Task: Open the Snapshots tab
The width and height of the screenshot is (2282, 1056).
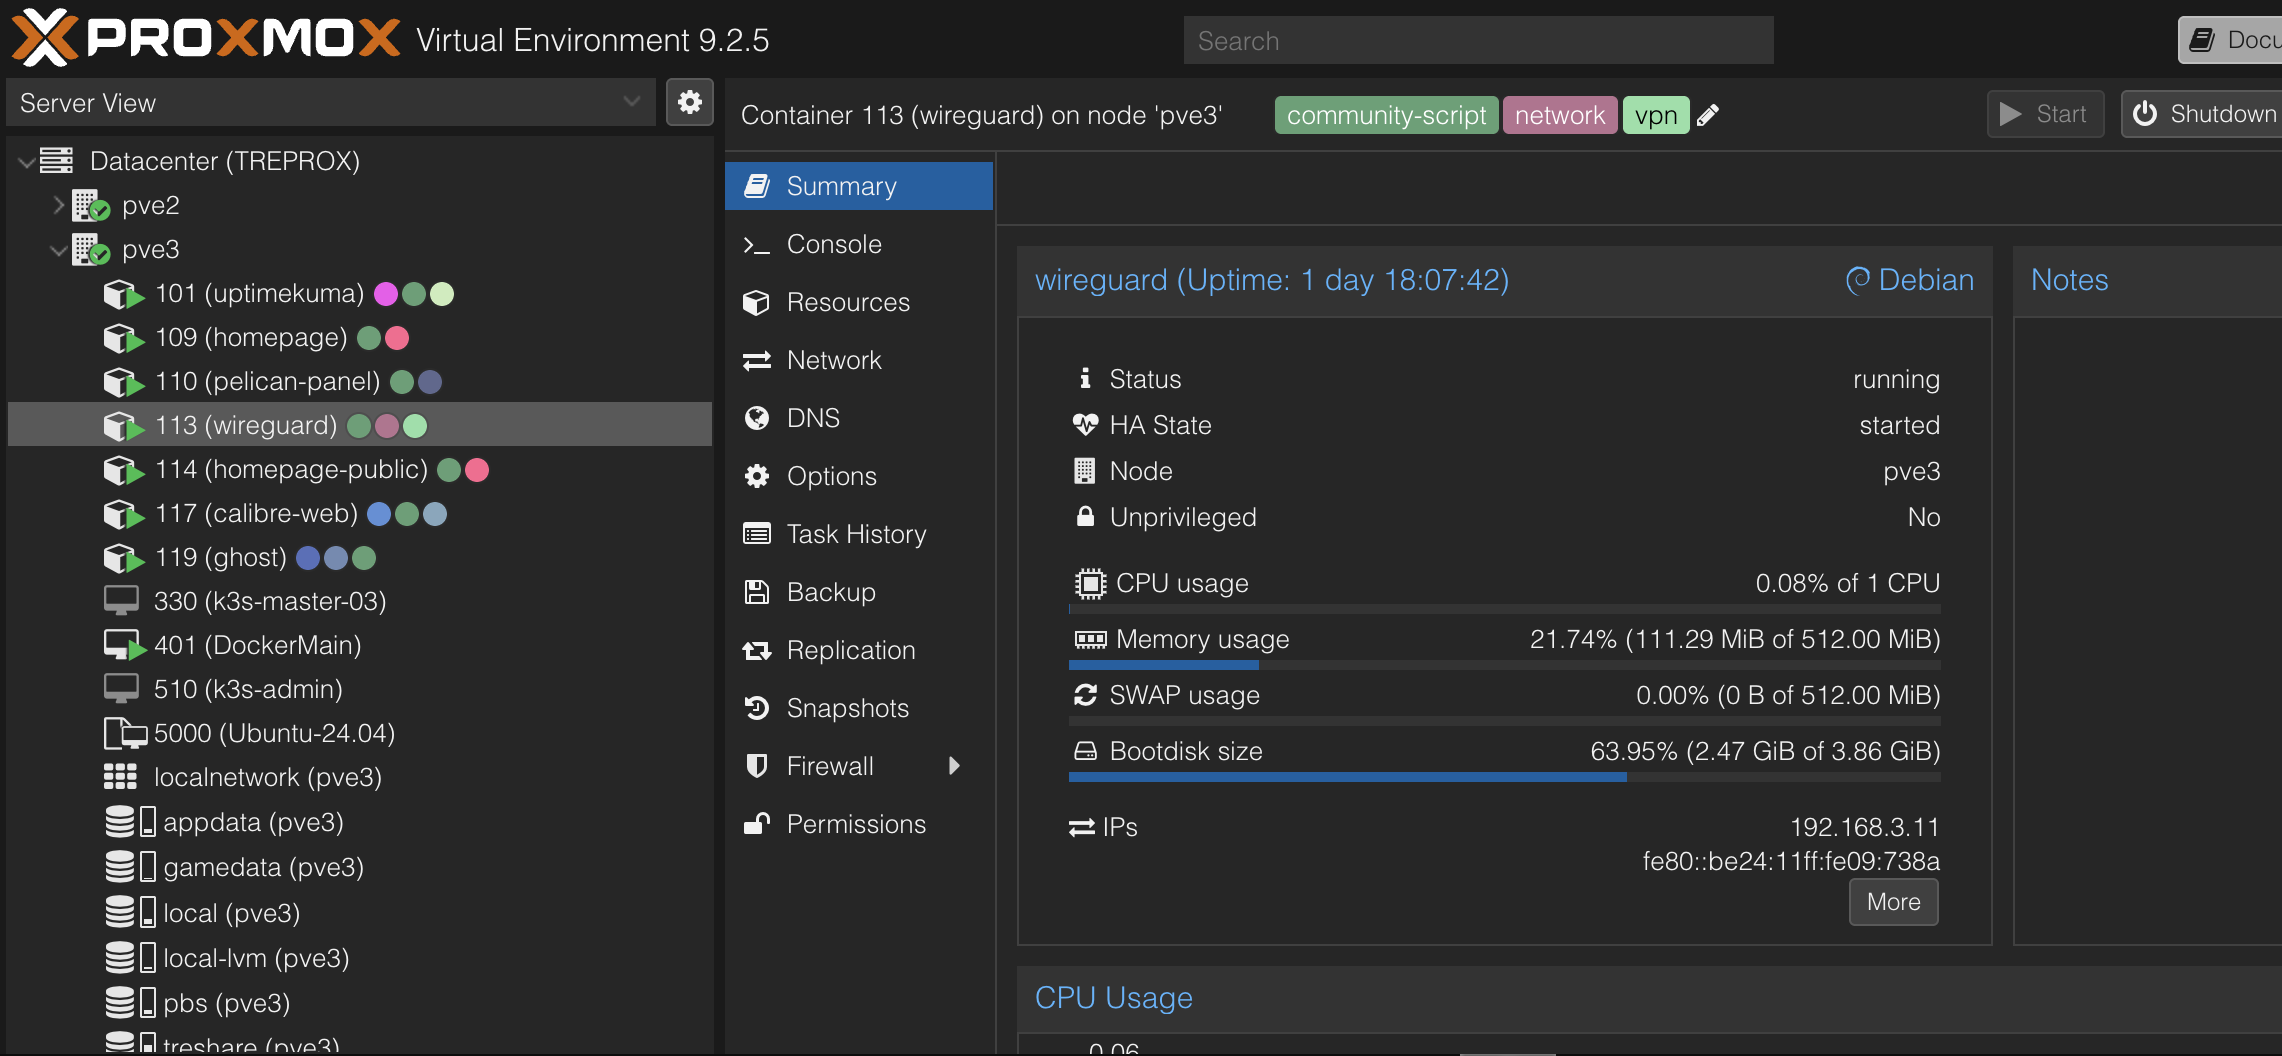Action: click(859, 708)
